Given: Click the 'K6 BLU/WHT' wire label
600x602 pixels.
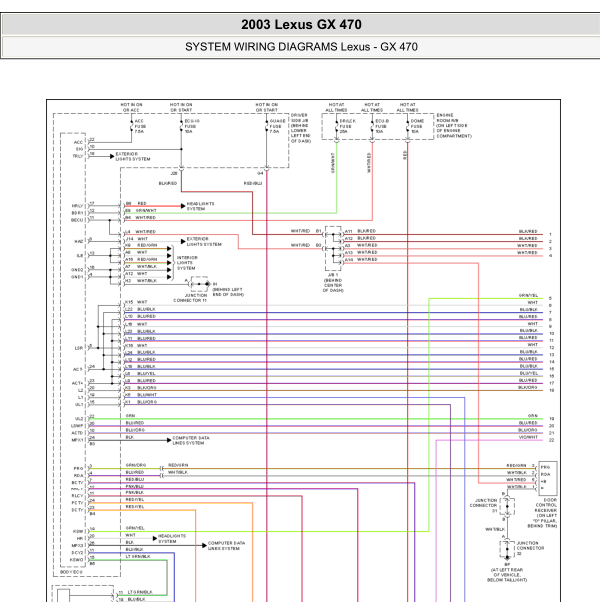Looking at the screenshot, I should click(x=141, y=395).
